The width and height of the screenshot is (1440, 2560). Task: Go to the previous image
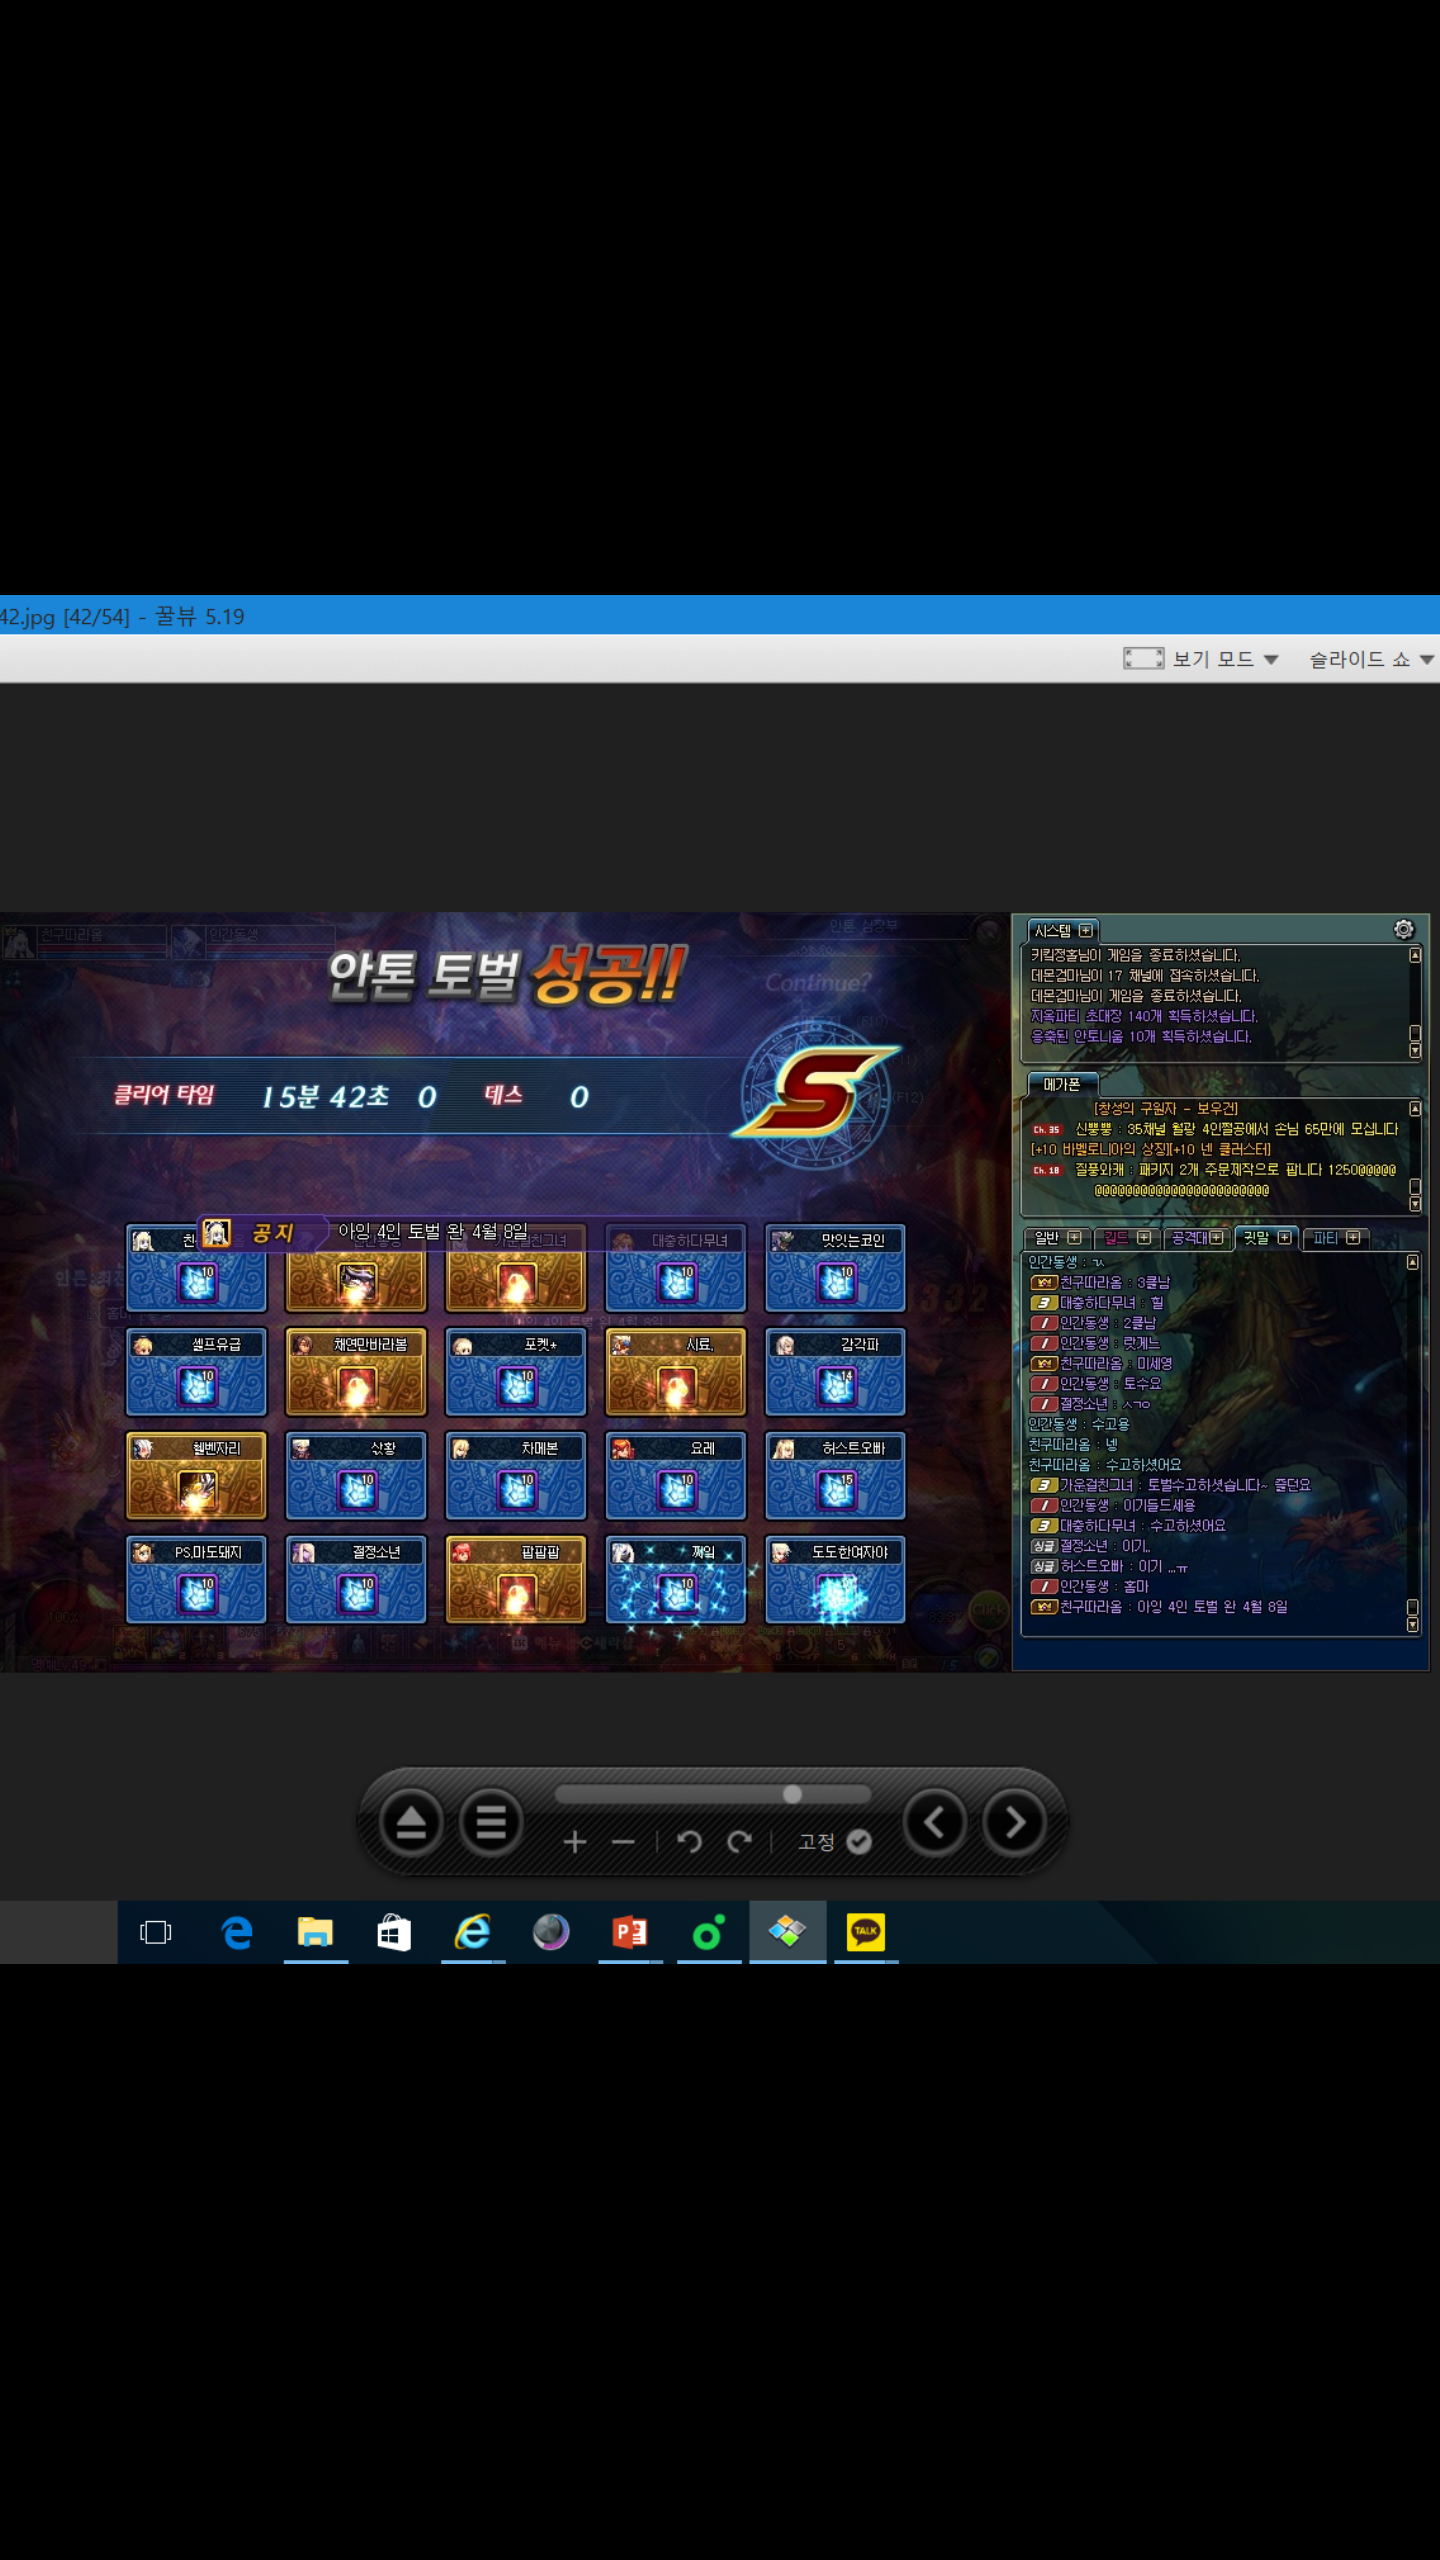point(934,1822)
